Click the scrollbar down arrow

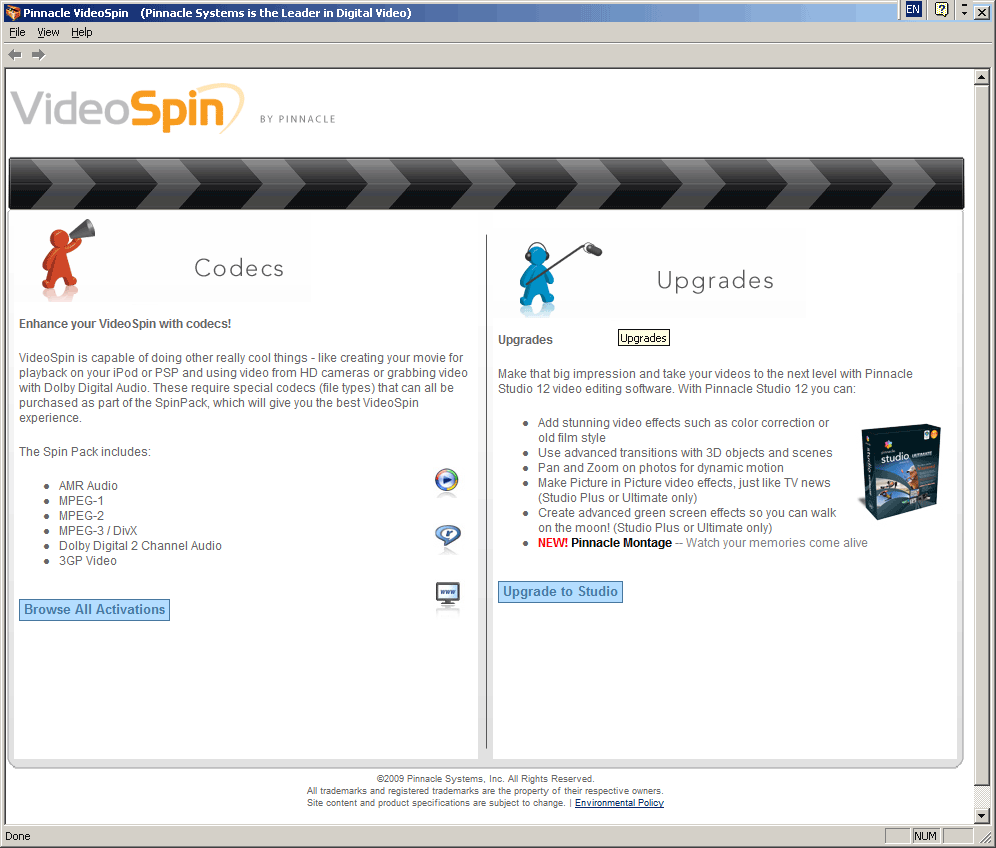tap(981, 816)
